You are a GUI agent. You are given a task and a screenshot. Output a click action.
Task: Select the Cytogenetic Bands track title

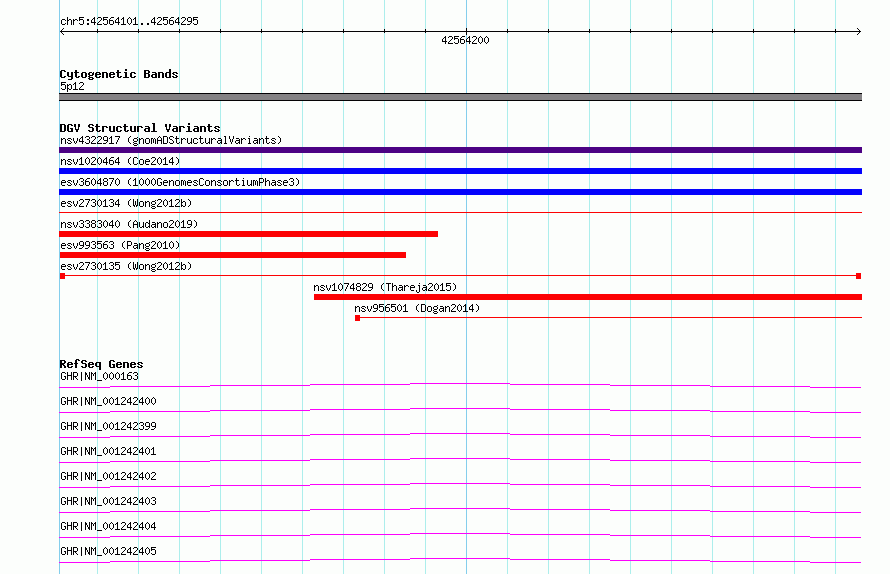[119, 74]
